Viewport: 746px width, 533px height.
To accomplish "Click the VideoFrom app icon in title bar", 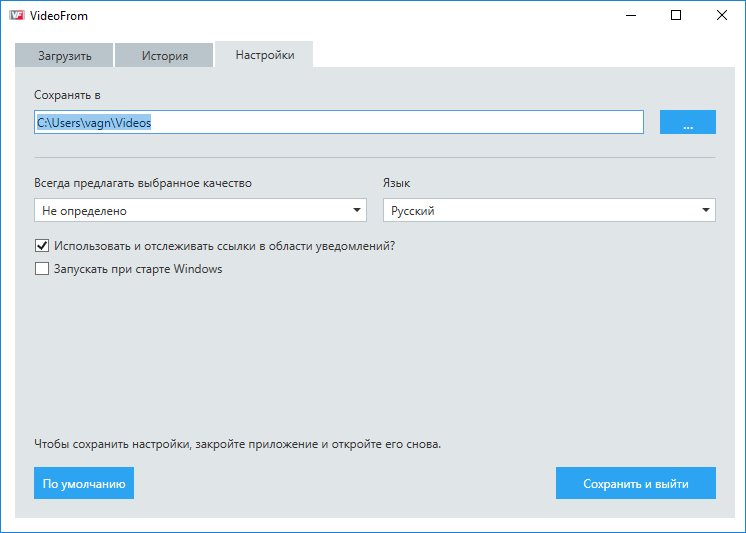I will (17, 16).
